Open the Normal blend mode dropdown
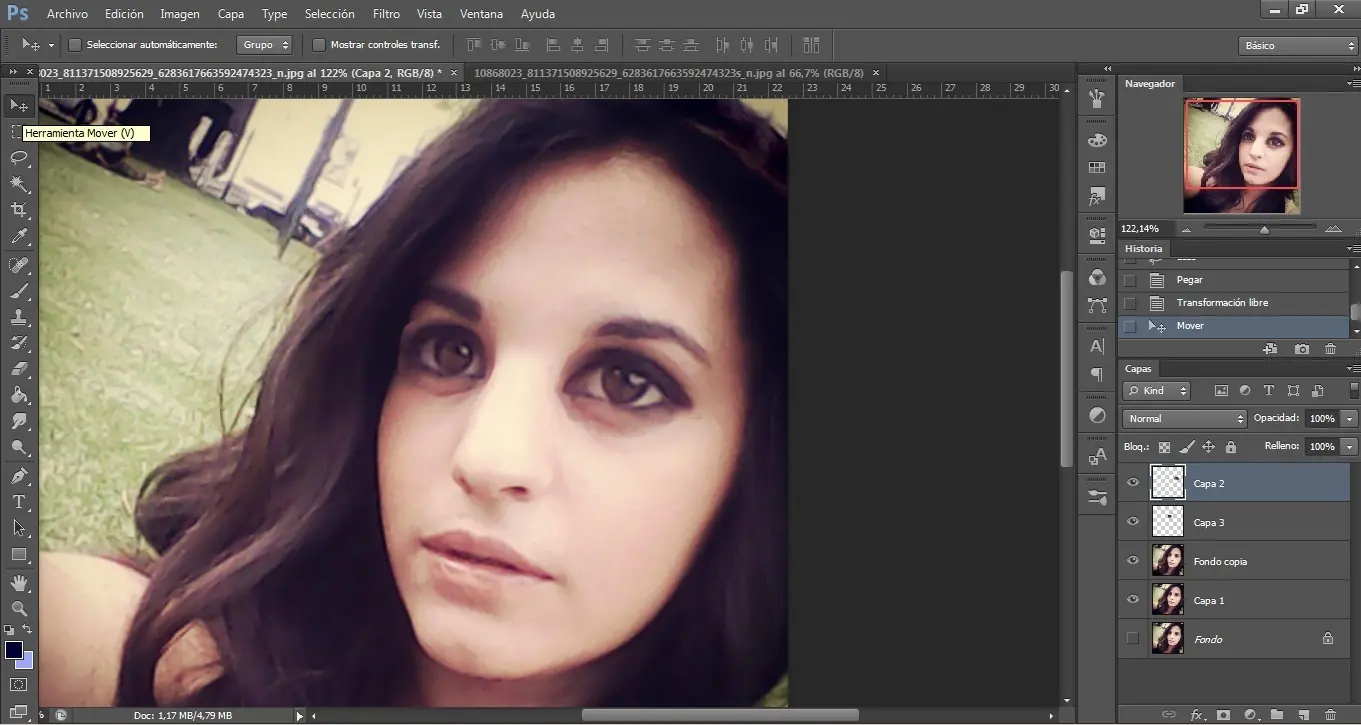1361x725 pixels. 1184,419
